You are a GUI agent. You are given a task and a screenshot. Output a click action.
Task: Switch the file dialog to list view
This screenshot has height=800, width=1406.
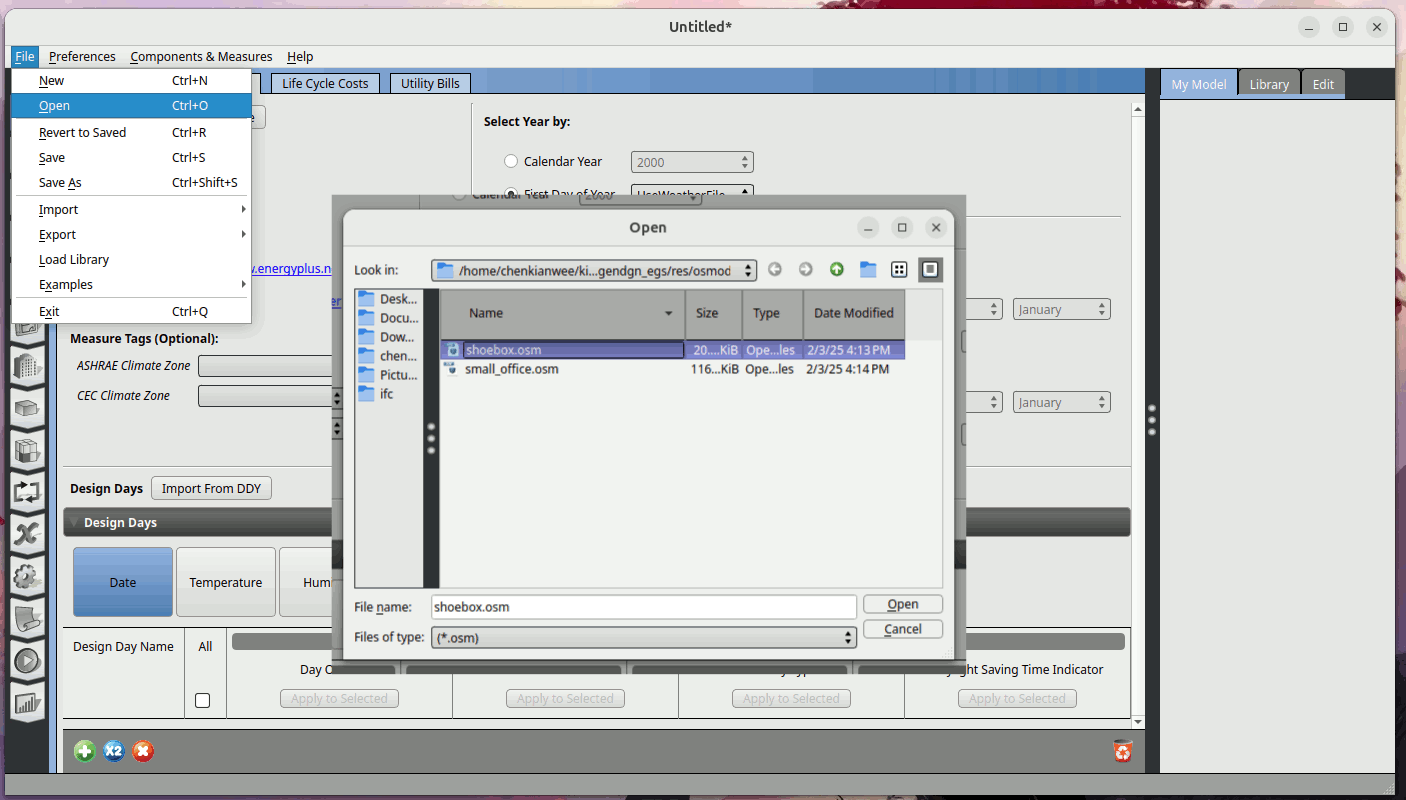[x=899, y=270]
